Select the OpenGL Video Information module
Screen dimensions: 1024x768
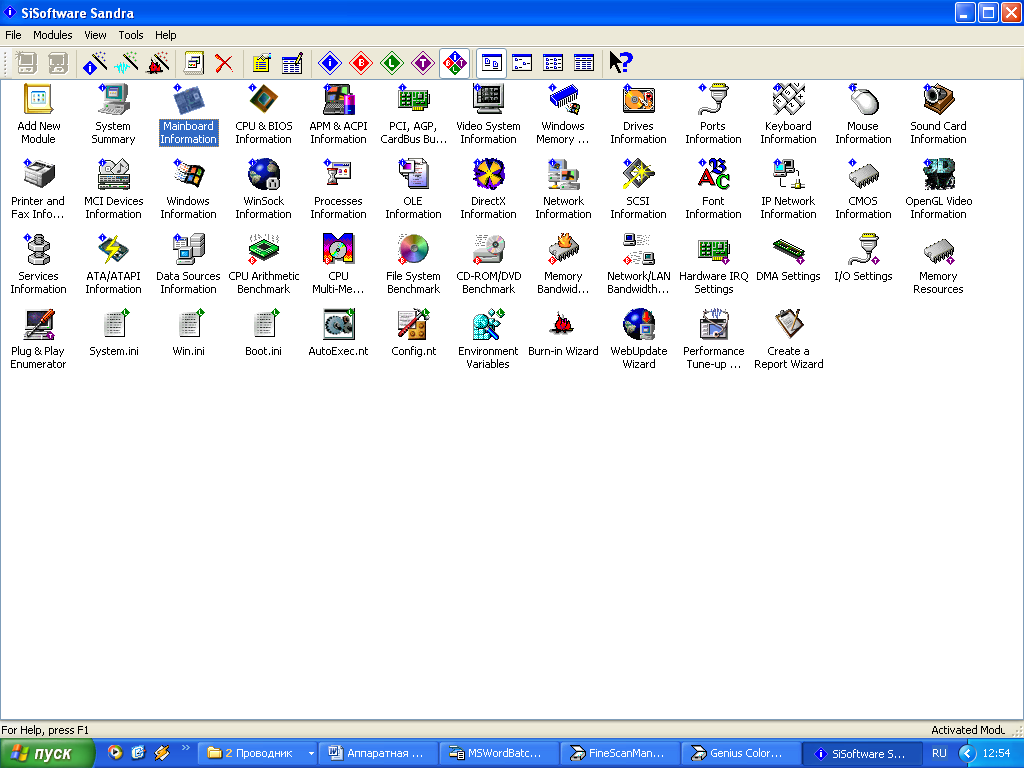pos(938,189)
